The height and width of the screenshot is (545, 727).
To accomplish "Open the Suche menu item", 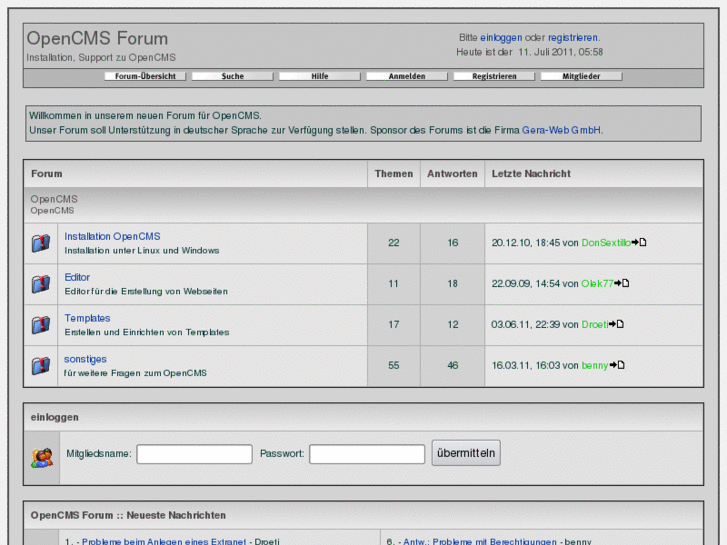I will tap(232, 76).
